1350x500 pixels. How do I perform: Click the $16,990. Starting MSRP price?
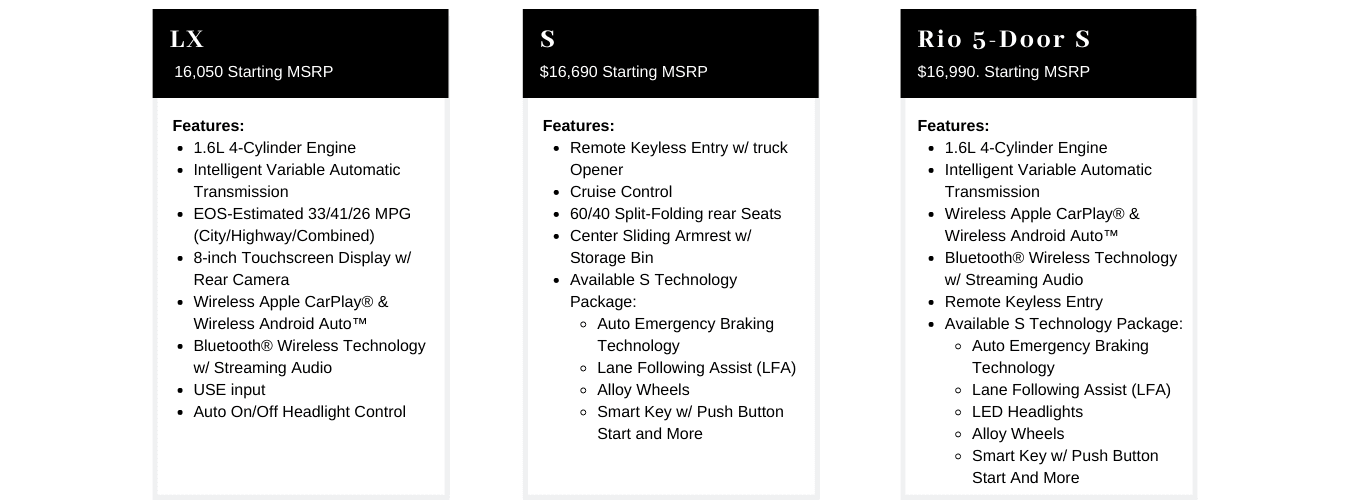pyautogui.click(x=1004, y=72)
